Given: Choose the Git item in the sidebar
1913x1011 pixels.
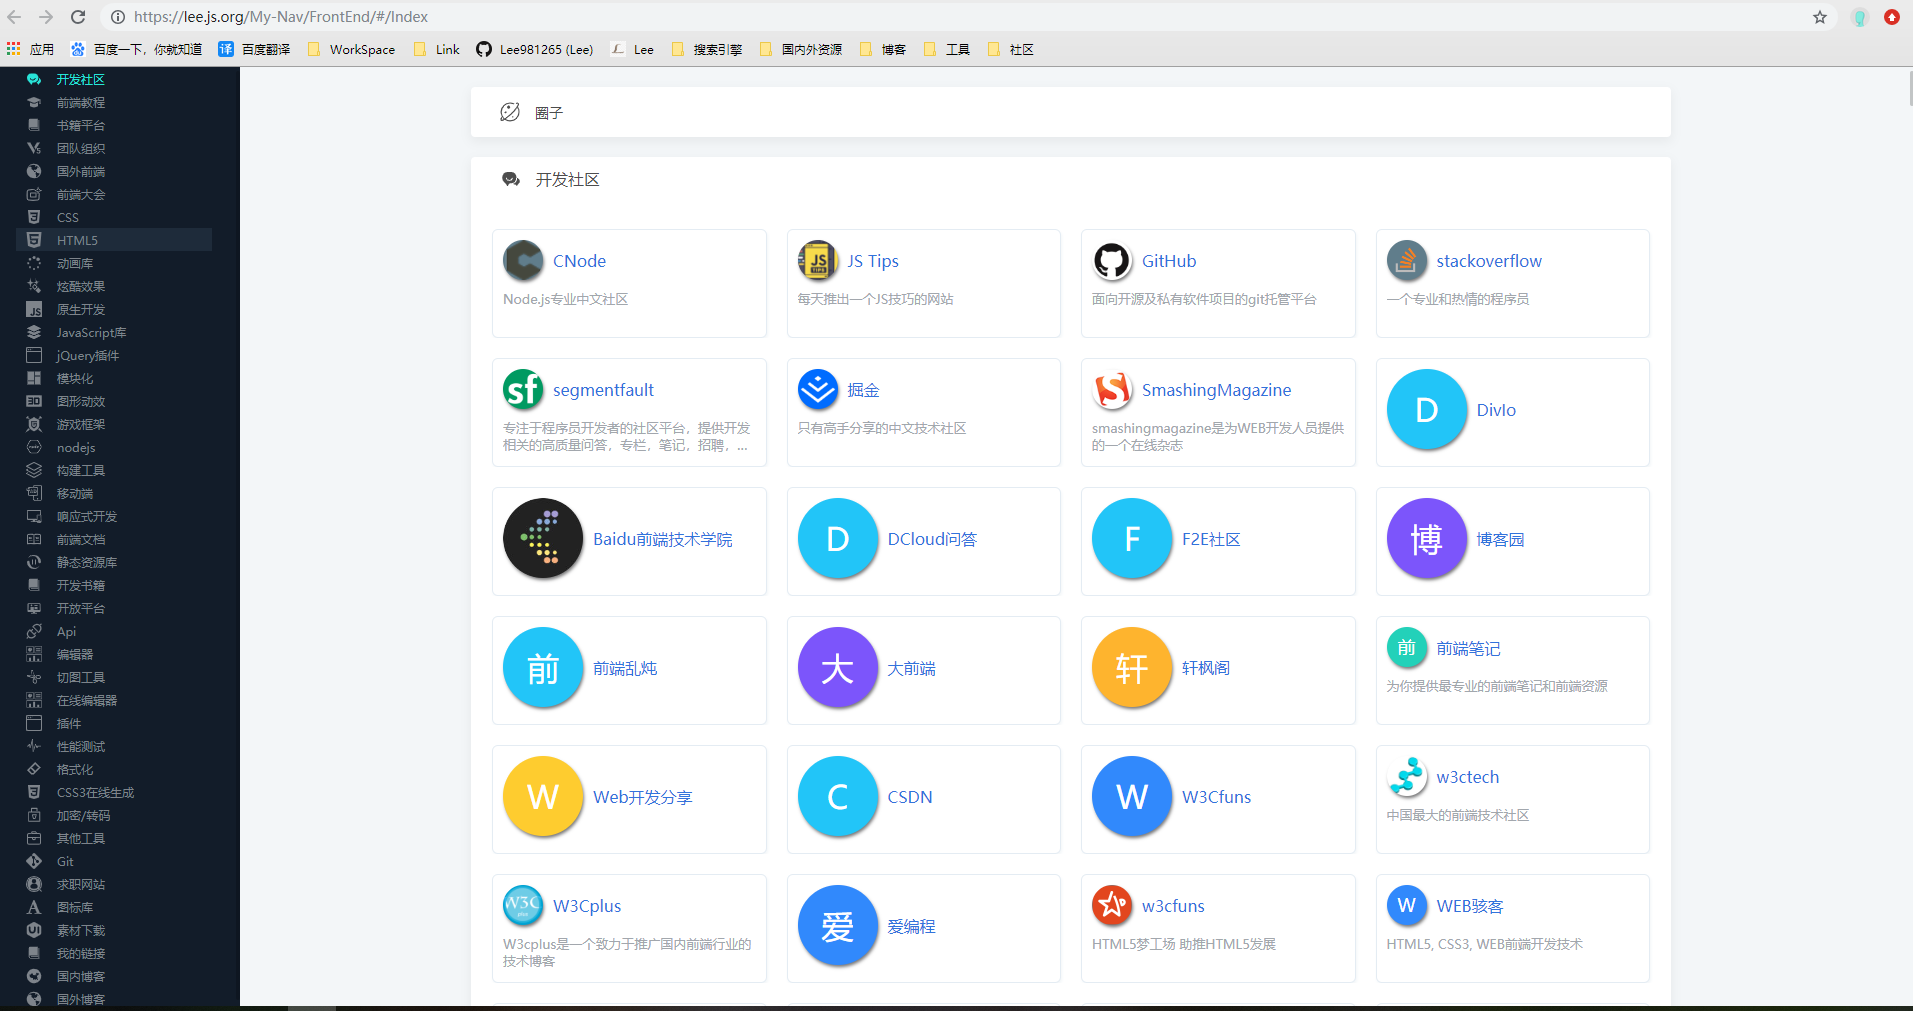Looking at the screenshot, I should pyautogui.click(x=65, y=861).
